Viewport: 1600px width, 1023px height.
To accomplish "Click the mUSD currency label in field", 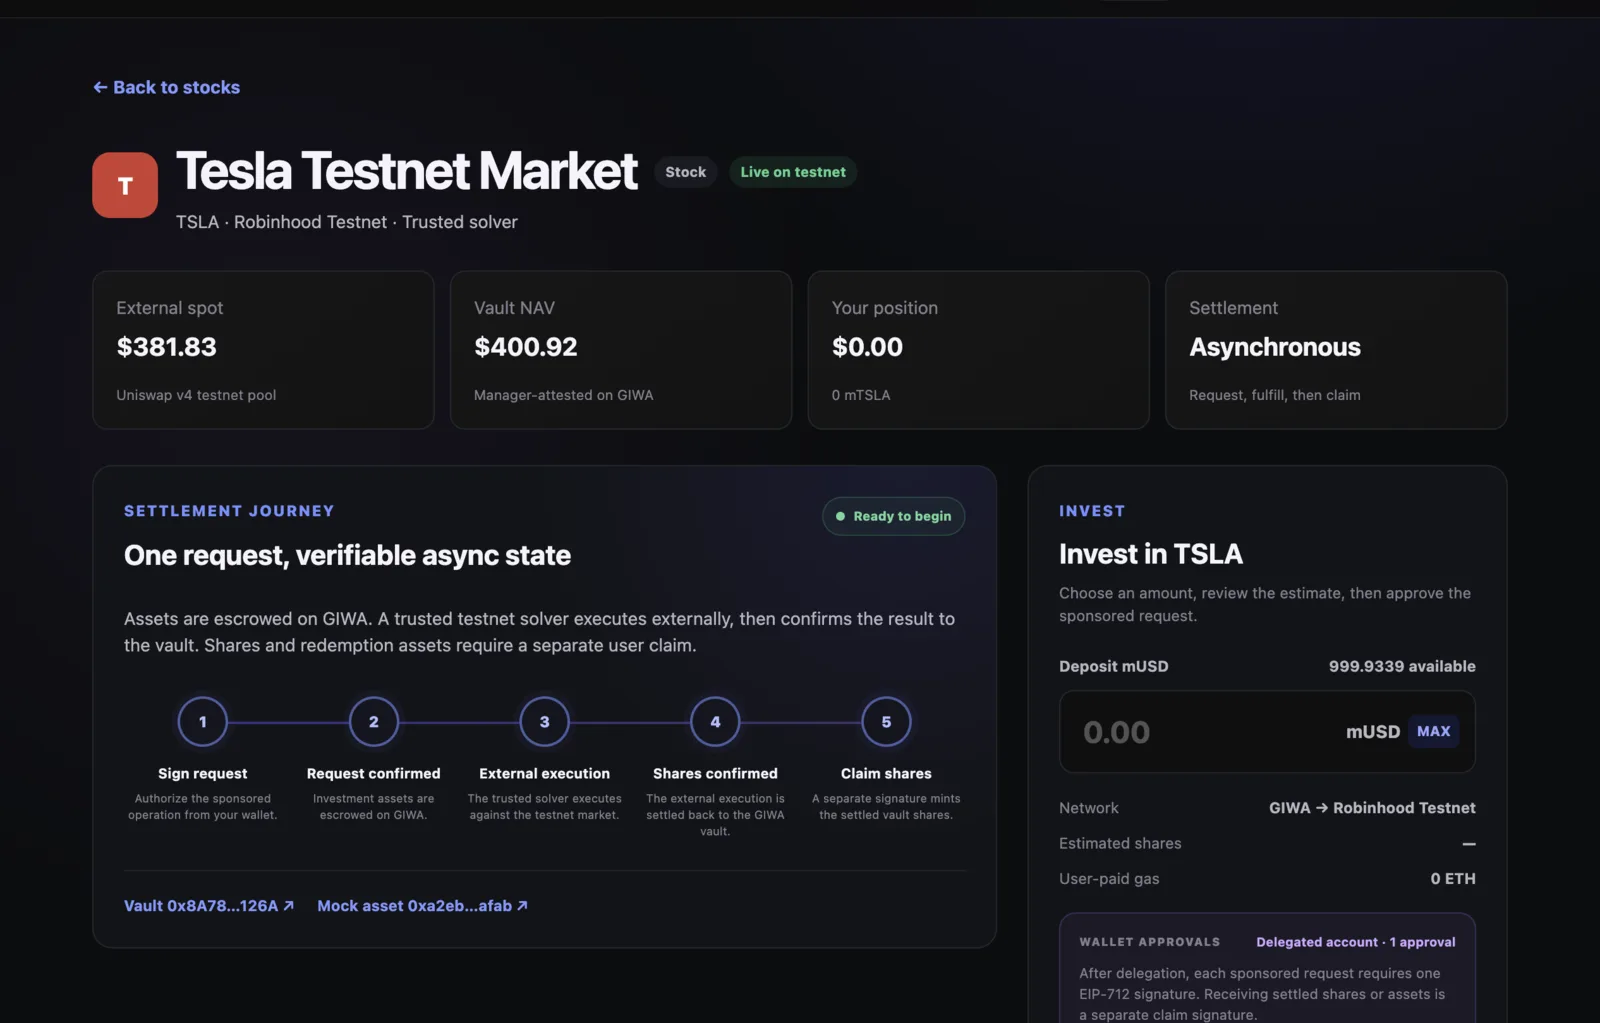I will 1373,732.
